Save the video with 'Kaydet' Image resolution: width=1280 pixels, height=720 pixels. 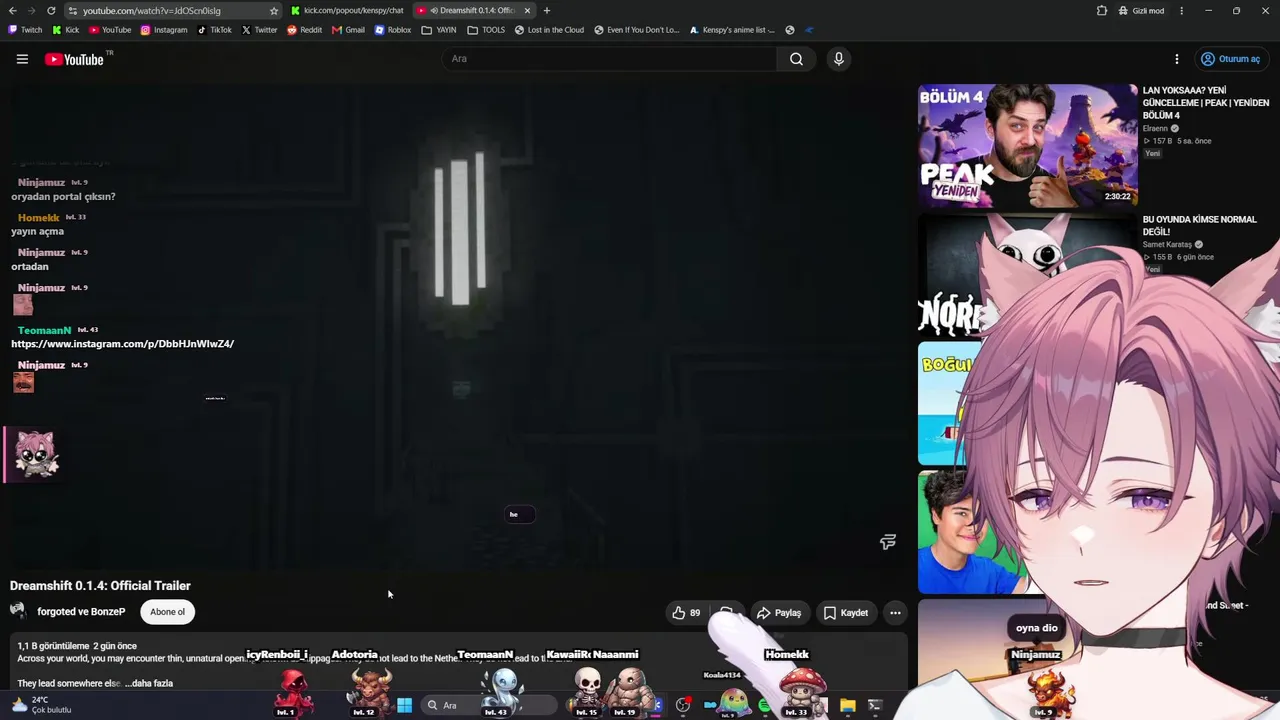pos(846,613)
